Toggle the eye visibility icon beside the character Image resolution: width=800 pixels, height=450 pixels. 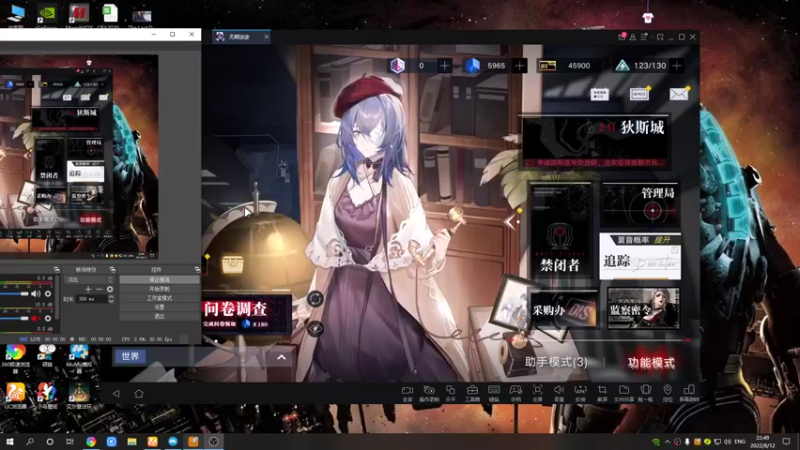tap(315, 329)
